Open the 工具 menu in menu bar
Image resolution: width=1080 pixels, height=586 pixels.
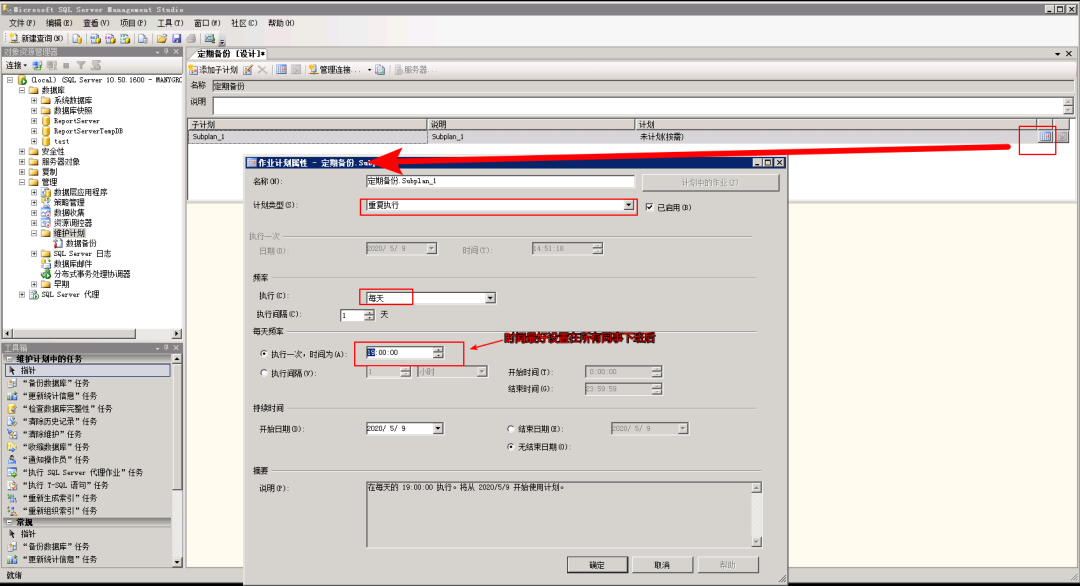[x=170, y=22]
